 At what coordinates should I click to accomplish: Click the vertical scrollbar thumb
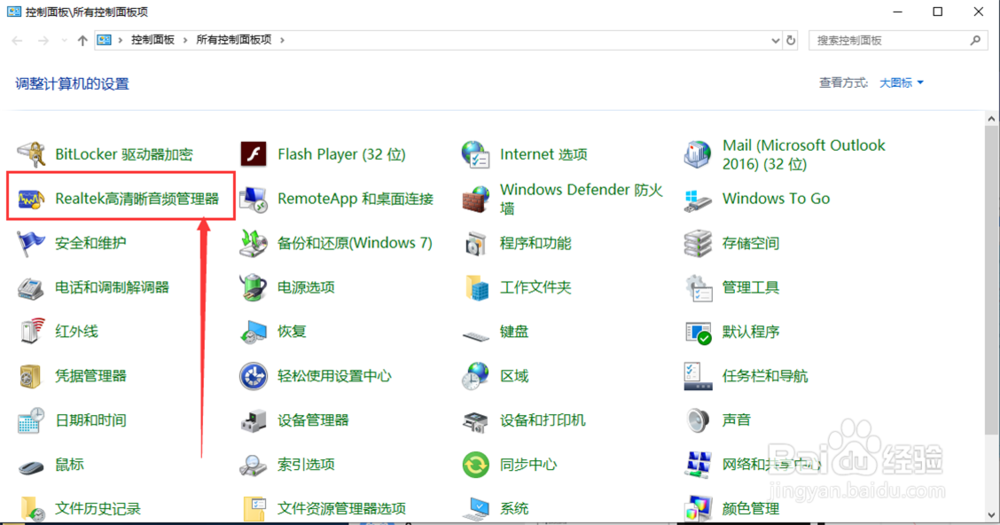992,281
